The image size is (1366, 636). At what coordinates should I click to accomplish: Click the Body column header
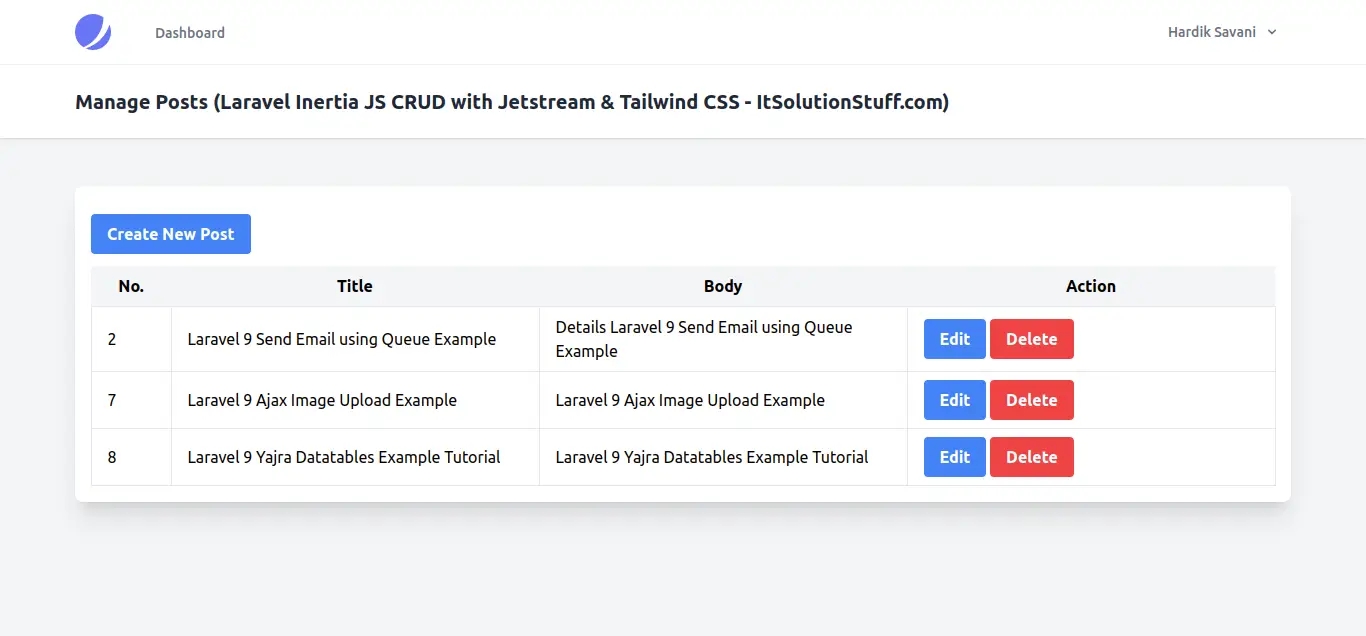coord(723,286)
